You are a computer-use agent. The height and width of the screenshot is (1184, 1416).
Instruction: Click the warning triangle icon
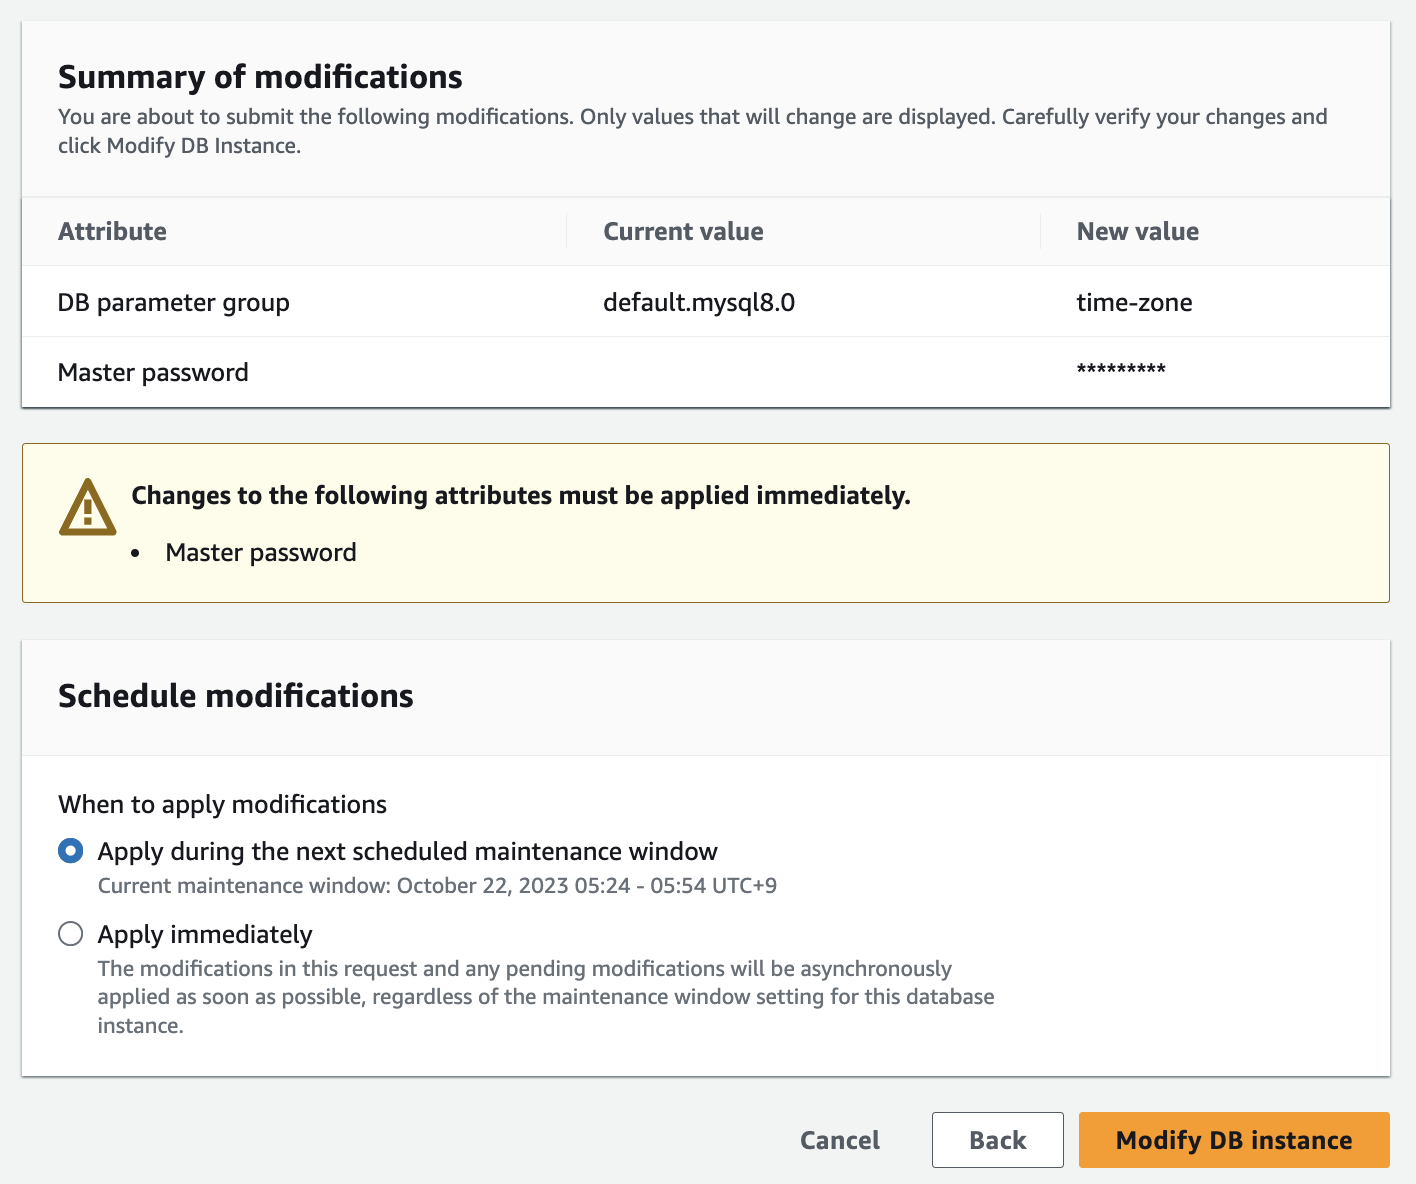pyautogui.click(x=88, y=508)
